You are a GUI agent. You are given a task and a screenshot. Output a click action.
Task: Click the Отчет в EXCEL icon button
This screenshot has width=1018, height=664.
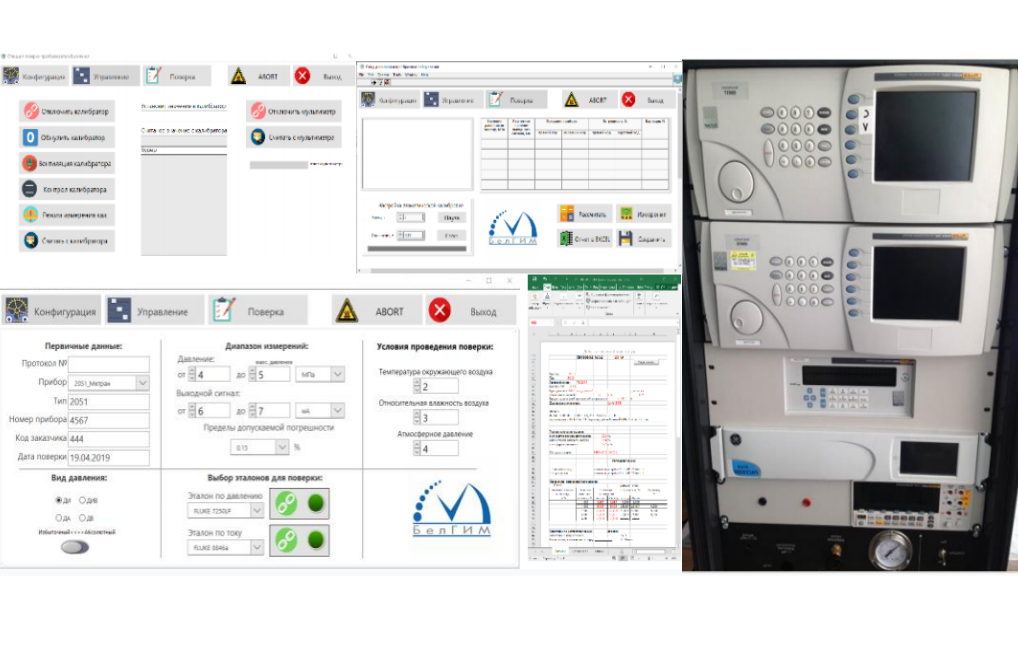(569, 239)
